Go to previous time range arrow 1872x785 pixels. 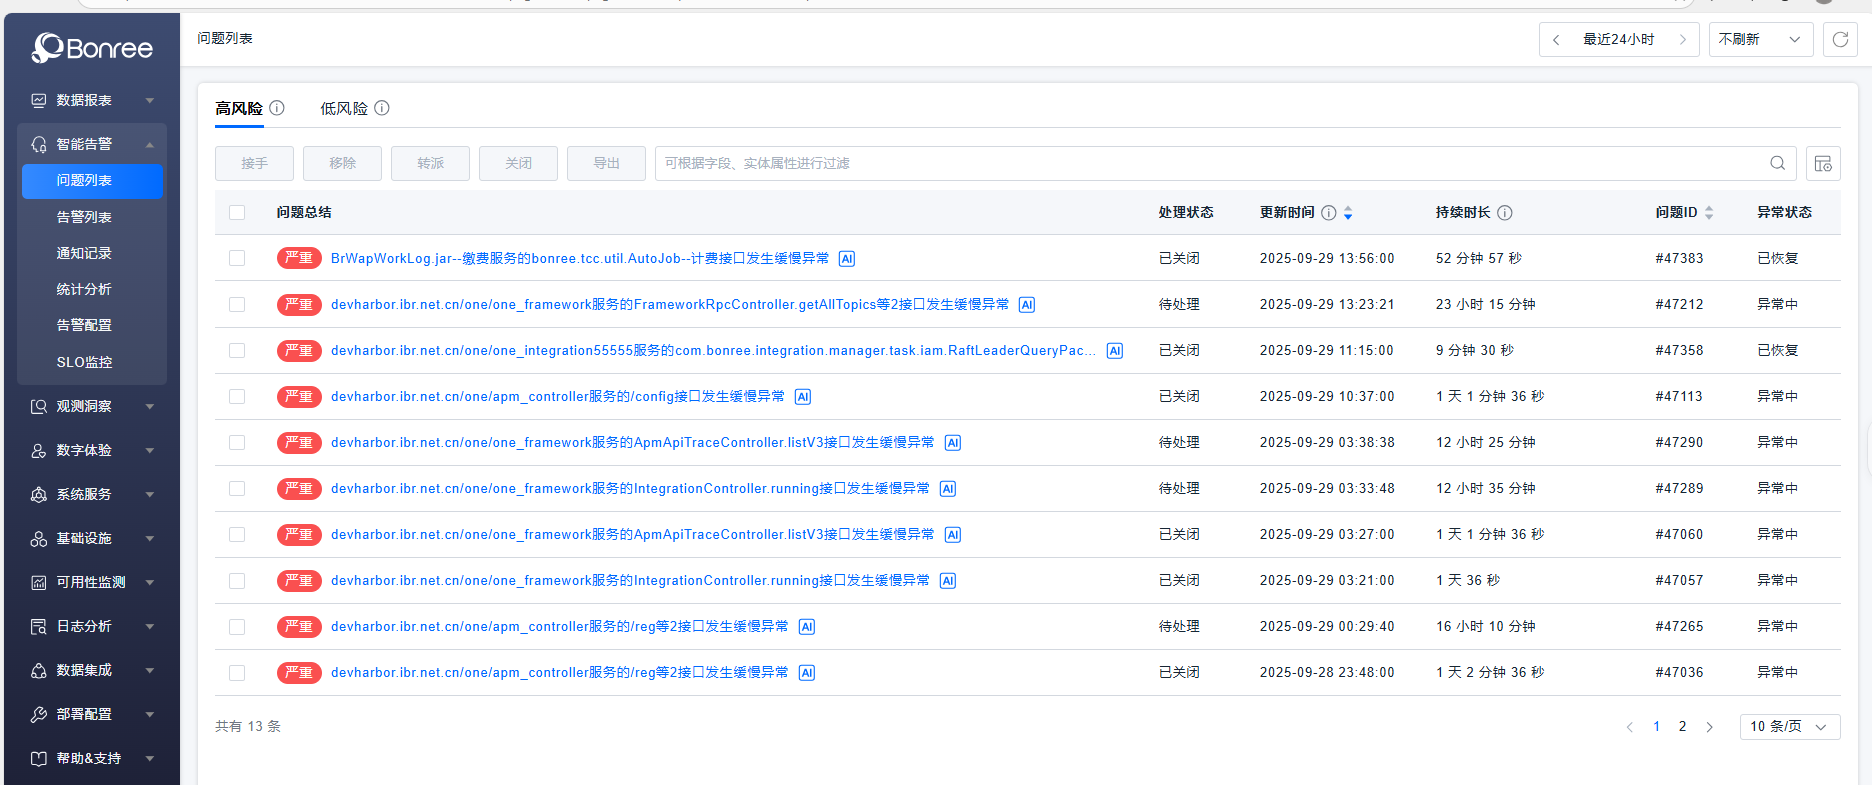(x=1556, y=40)
